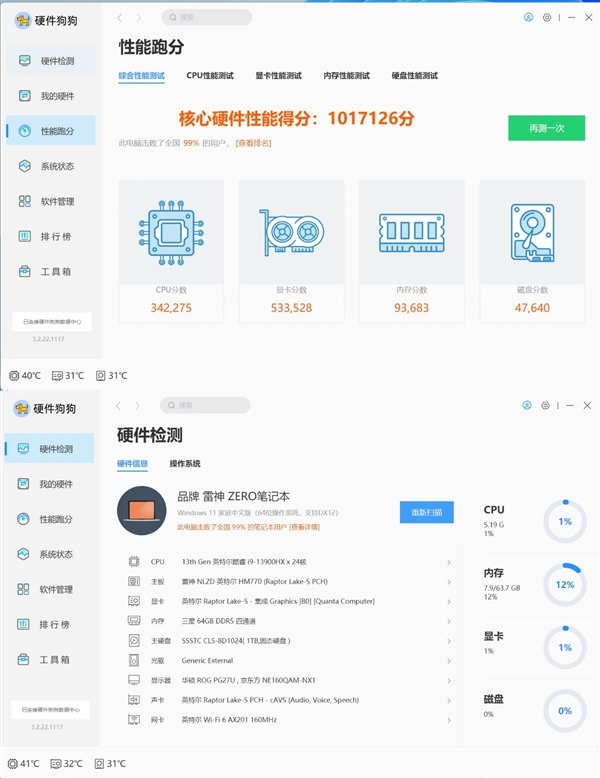
Task: Click 显卡 score value 533,528
Action: pos(292,308)
